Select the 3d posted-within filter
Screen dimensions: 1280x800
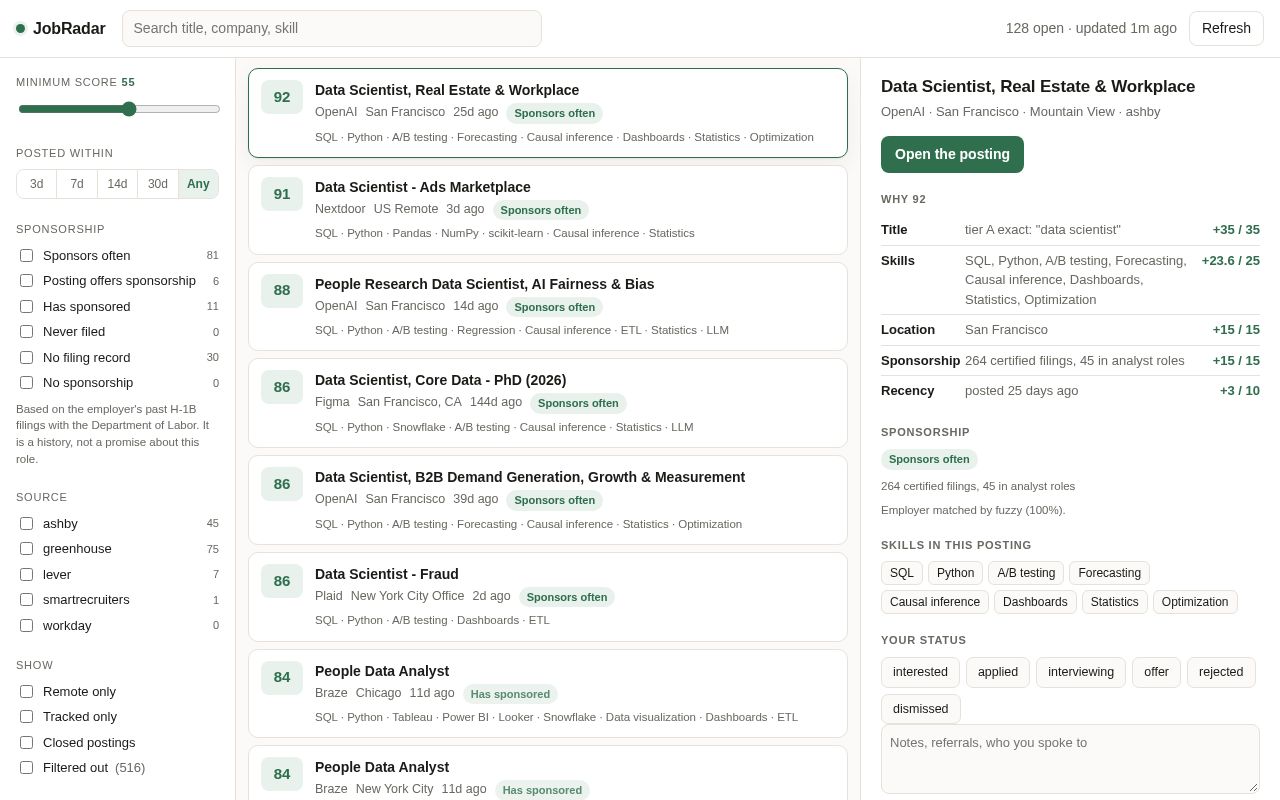[x=37, y=184]
